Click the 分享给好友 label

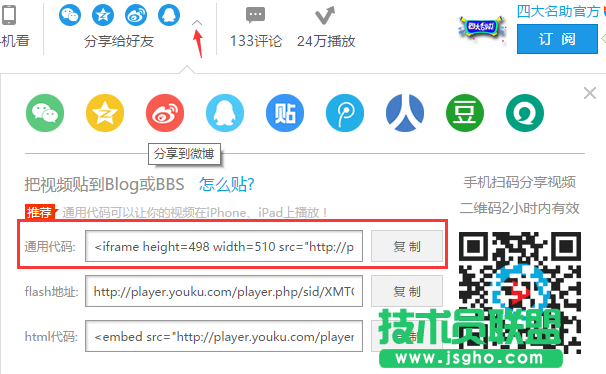pyautogui.click(x=119, y=41)
